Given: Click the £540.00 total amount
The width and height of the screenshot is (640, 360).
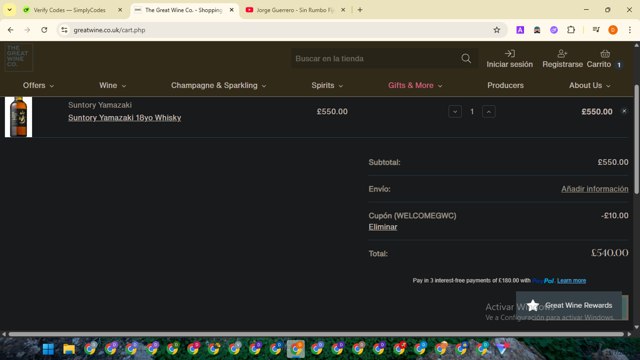Looking at the screenshot, I should [610, 253].
